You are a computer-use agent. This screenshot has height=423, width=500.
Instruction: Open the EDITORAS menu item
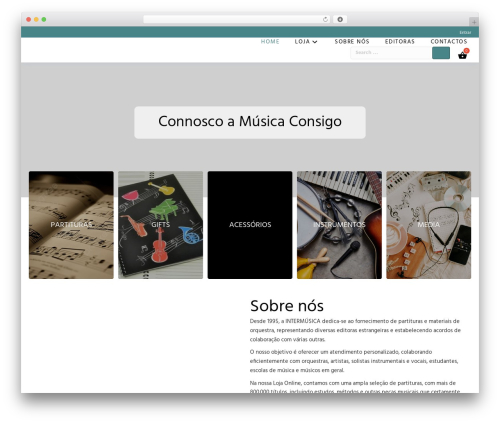click(x=400, y=42)
